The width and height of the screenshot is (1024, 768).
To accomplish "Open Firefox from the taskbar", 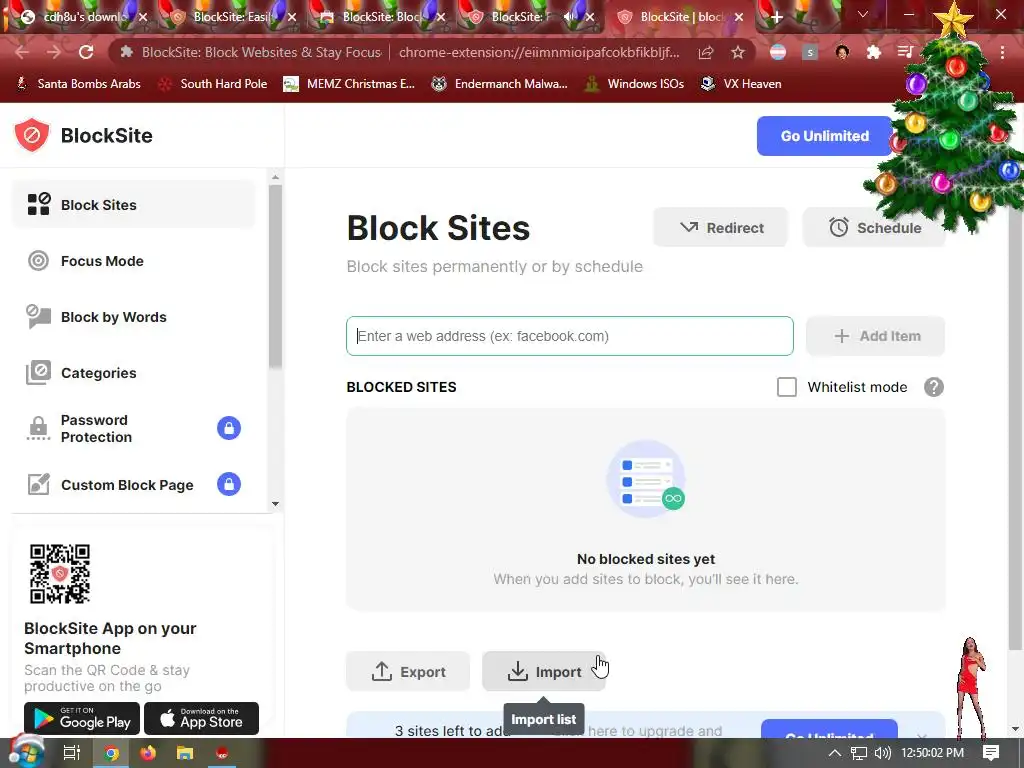I will click(x=148, y=753).
